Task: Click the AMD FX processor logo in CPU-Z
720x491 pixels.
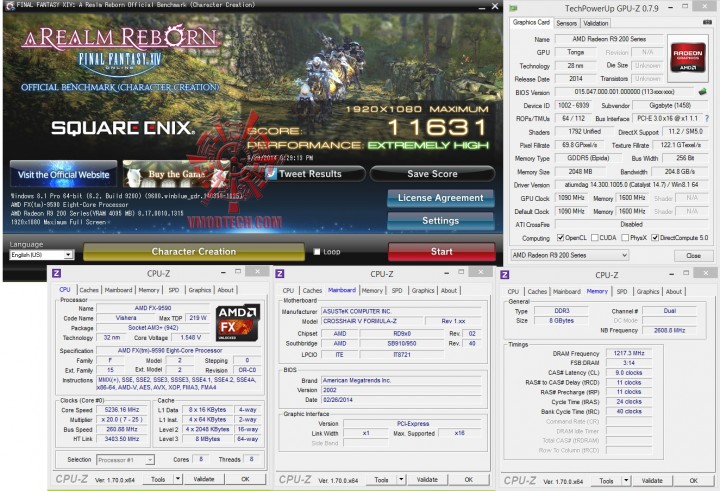Action: pyautogui.click(x=237, y=322)
